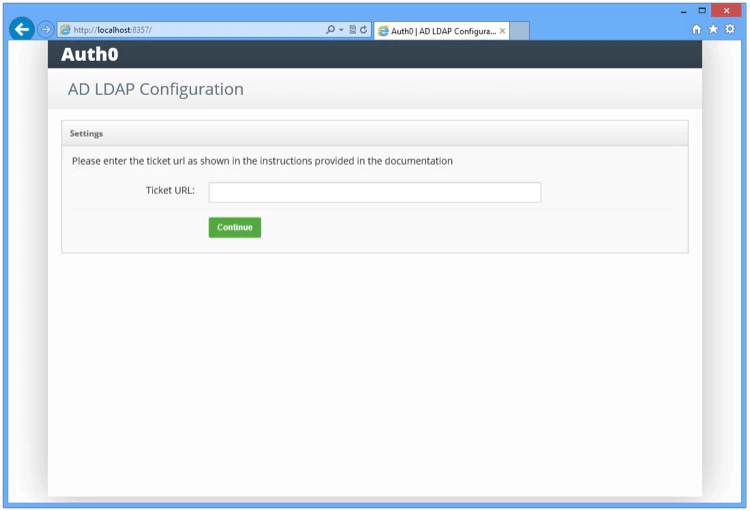
Task: Click the green Continue button
Action: pyautogui.click(x=235, y=227)
